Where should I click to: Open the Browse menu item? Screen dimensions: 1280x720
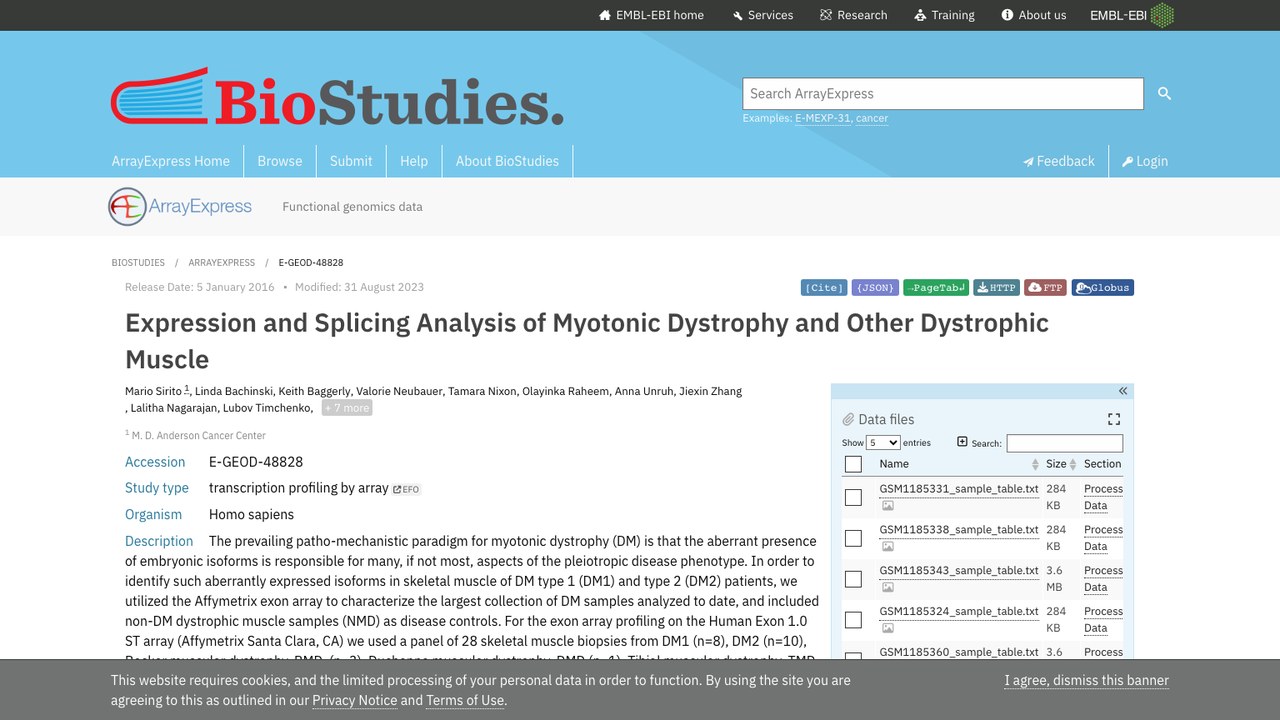point(280,161)
